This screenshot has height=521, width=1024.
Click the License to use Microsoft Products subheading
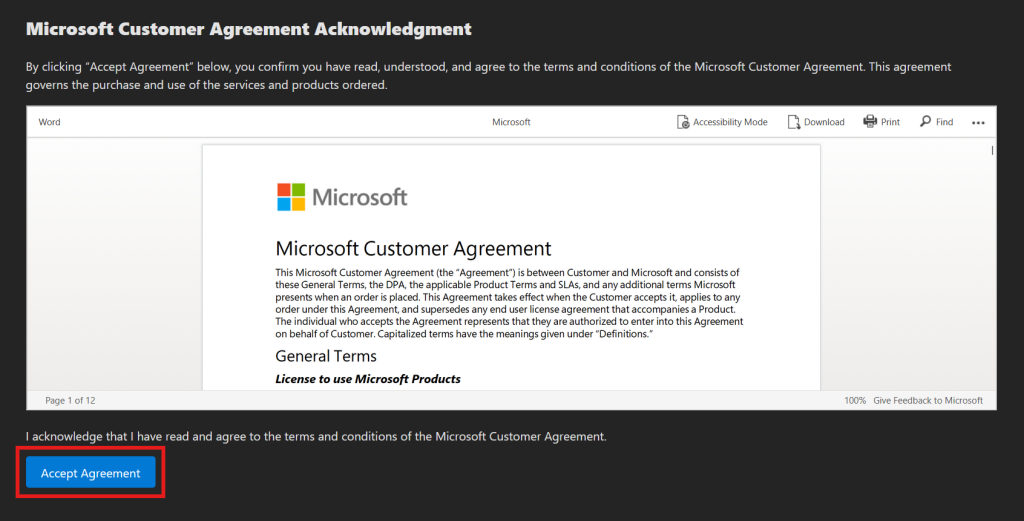tap(368, 379)
